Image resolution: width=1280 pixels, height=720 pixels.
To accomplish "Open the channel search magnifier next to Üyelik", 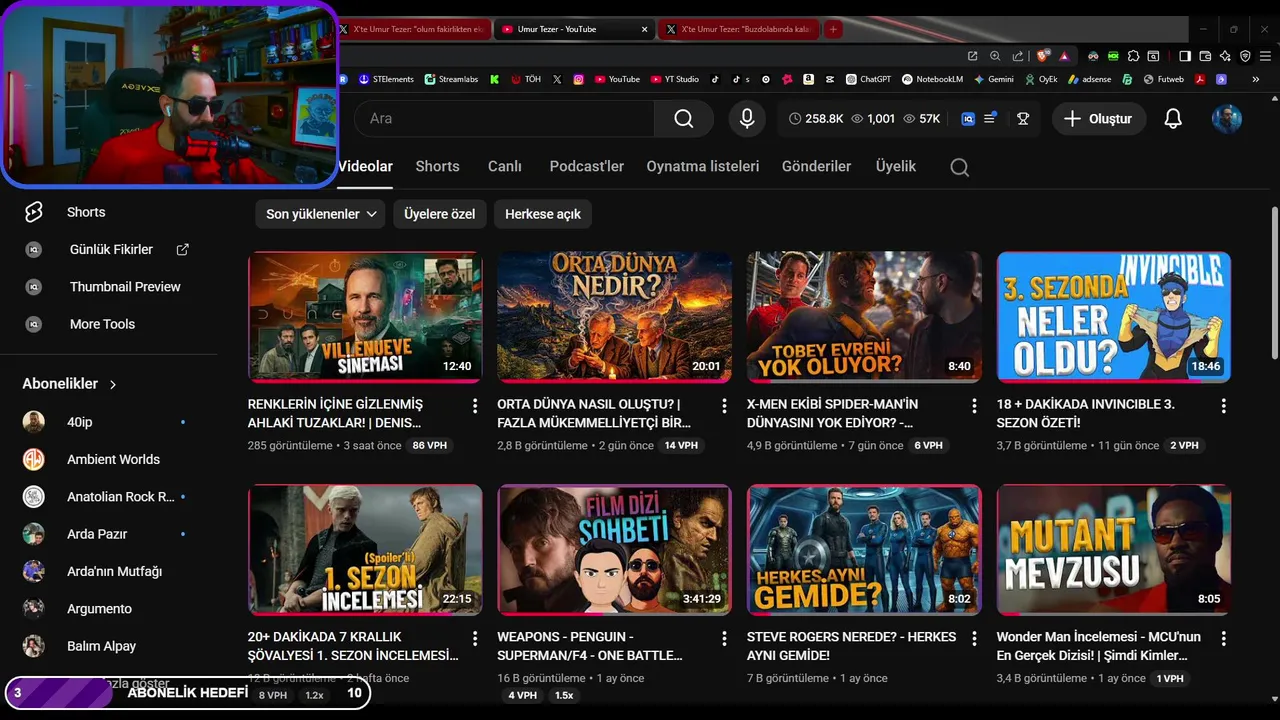I will (959, 167).
